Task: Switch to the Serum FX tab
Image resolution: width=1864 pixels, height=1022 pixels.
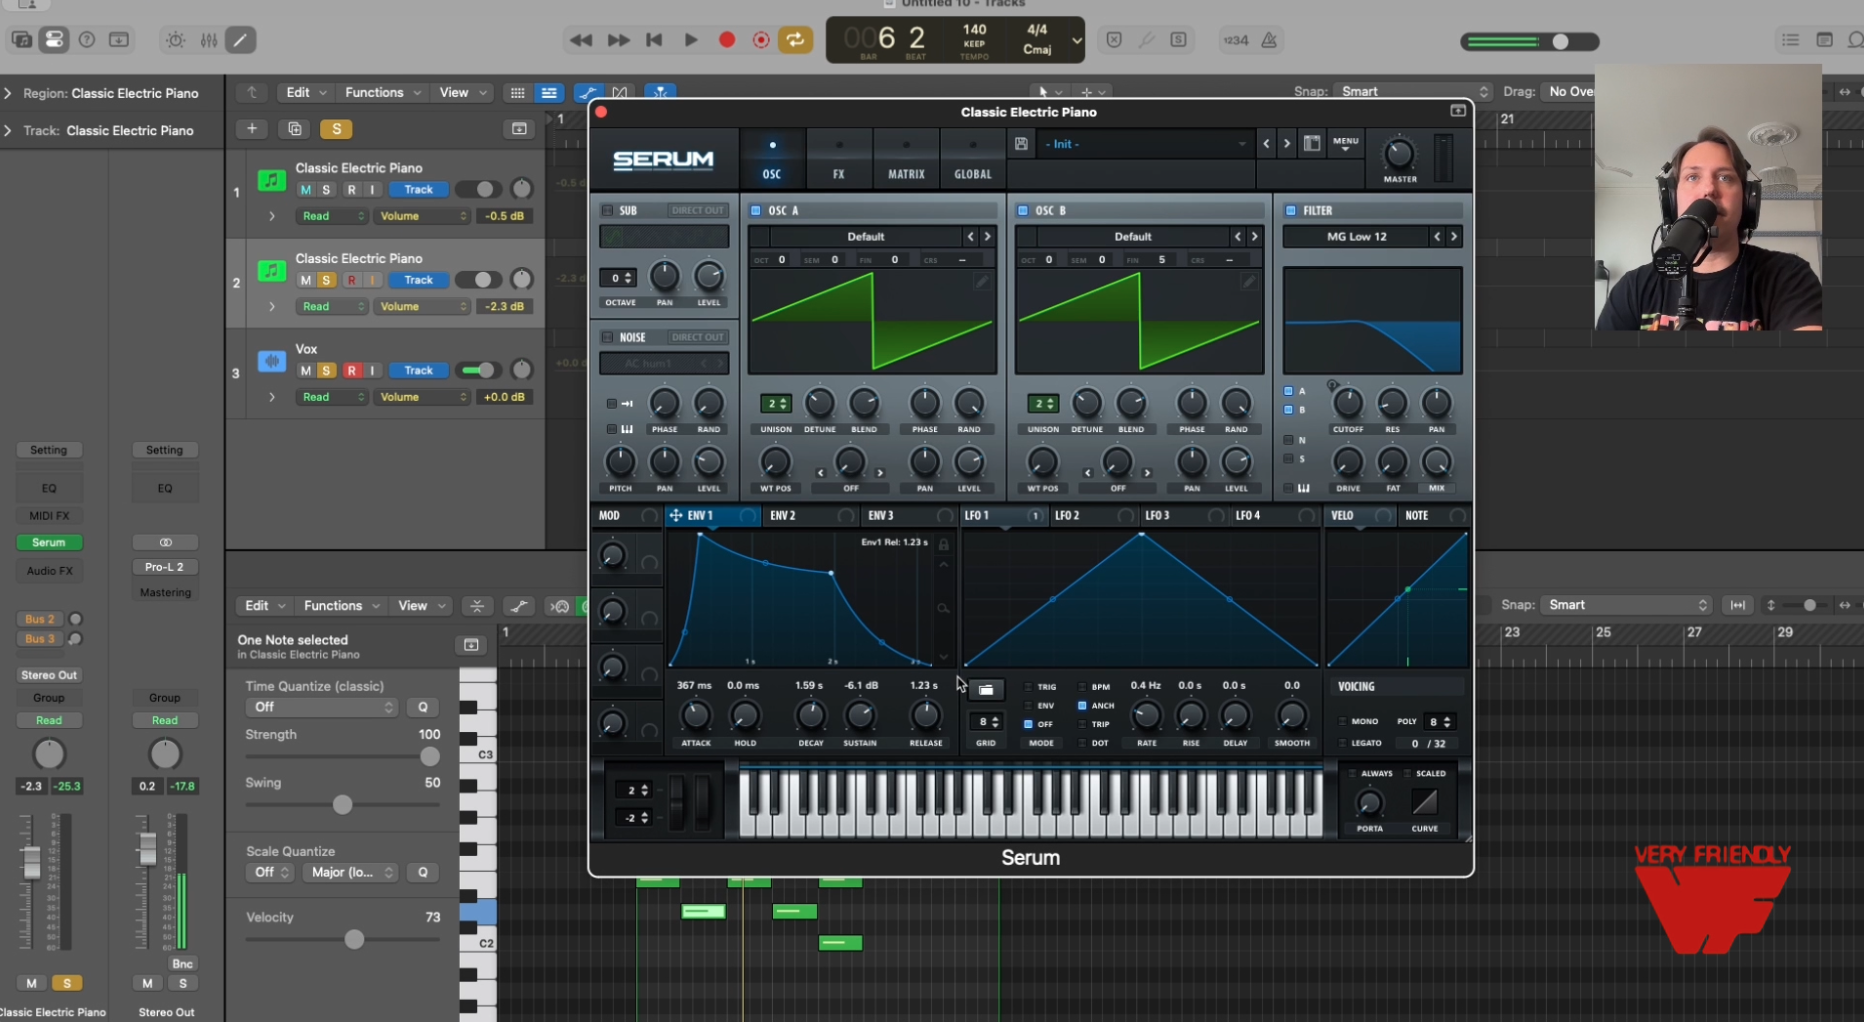Action: click(839, 160)
